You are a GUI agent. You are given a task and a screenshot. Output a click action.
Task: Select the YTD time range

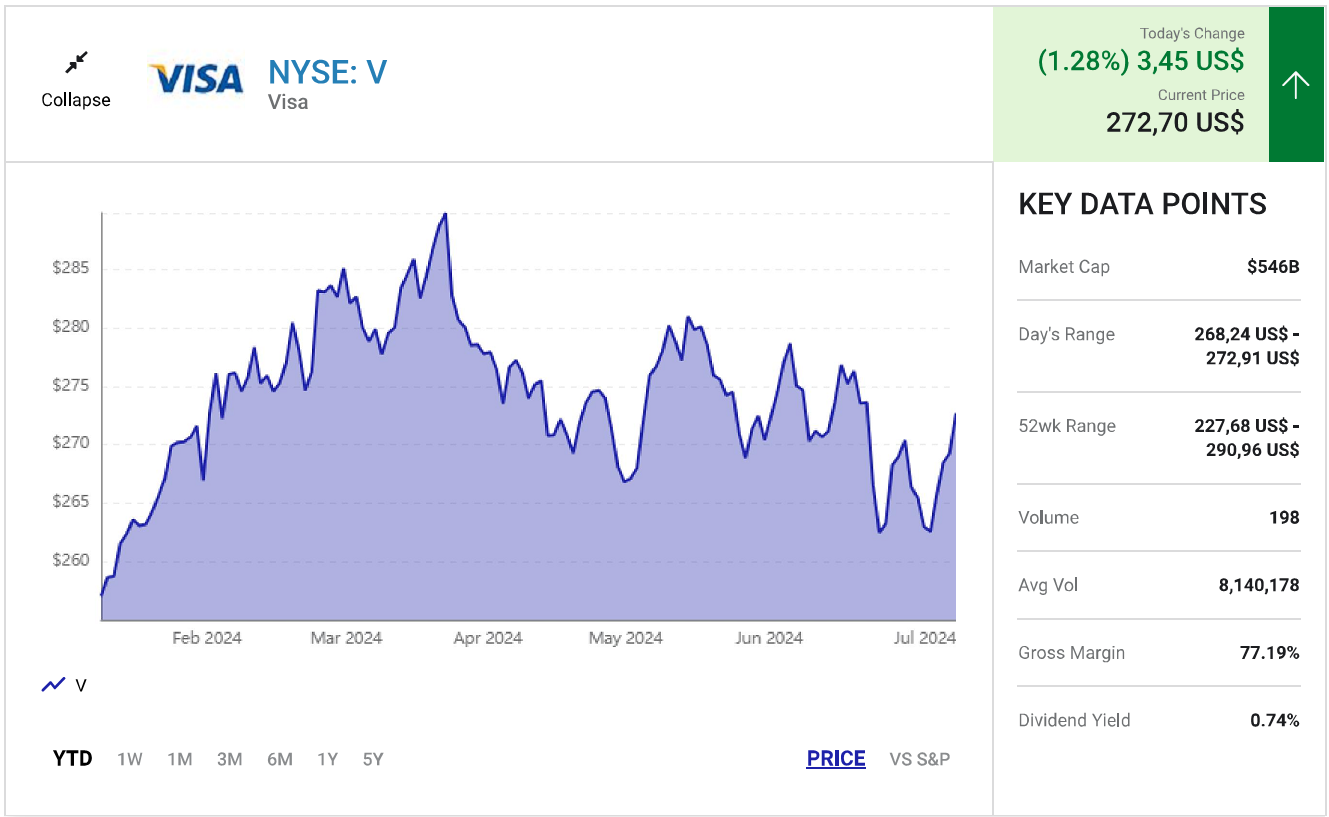(72, 759)
